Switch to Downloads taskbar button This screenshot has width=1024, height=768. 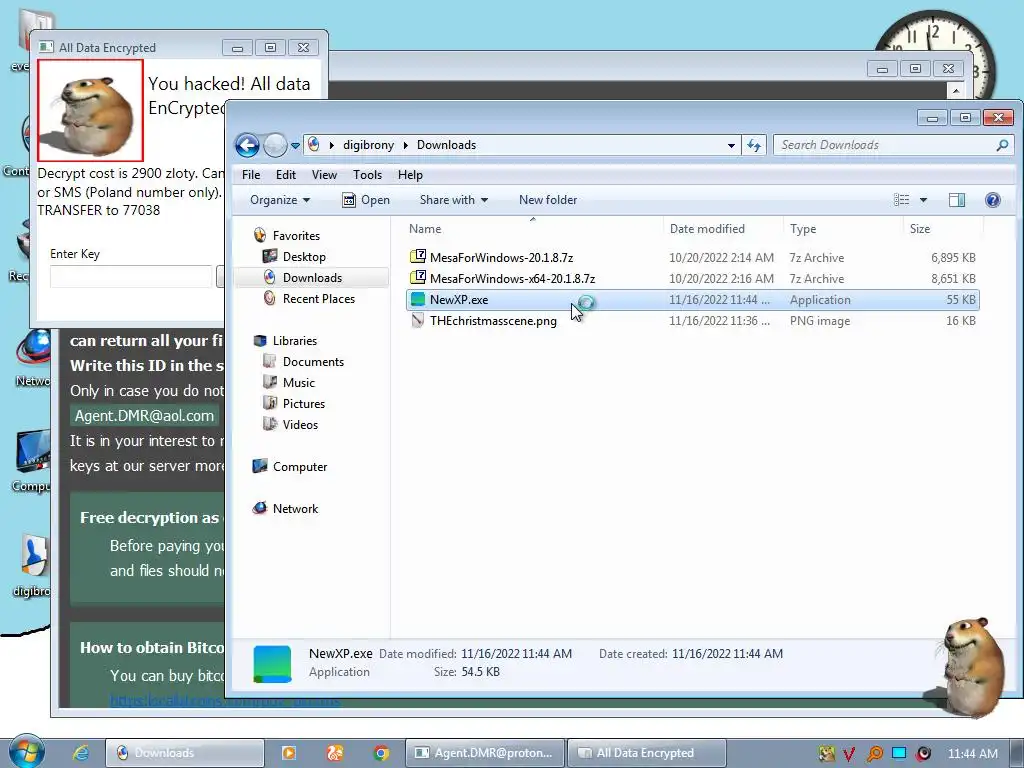185,753
